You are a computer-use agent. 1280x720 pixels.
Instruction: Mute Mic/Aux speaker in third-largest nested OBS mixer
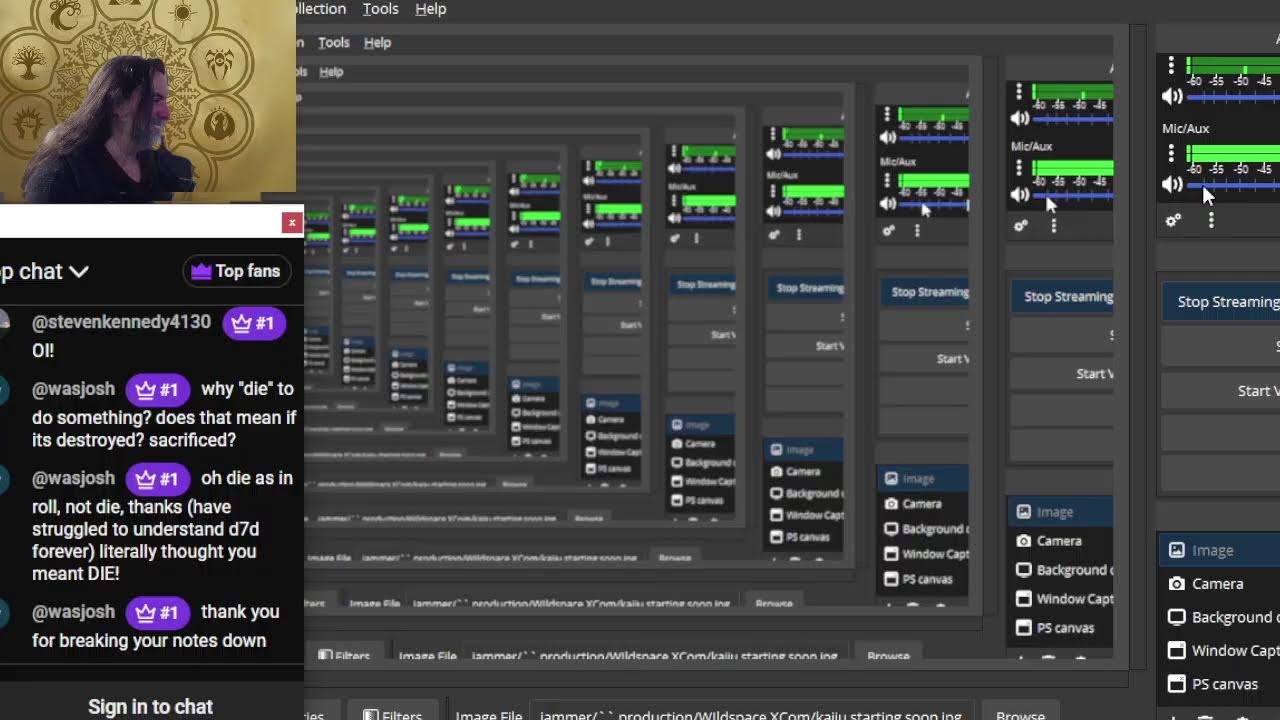[x=887, y=204]
